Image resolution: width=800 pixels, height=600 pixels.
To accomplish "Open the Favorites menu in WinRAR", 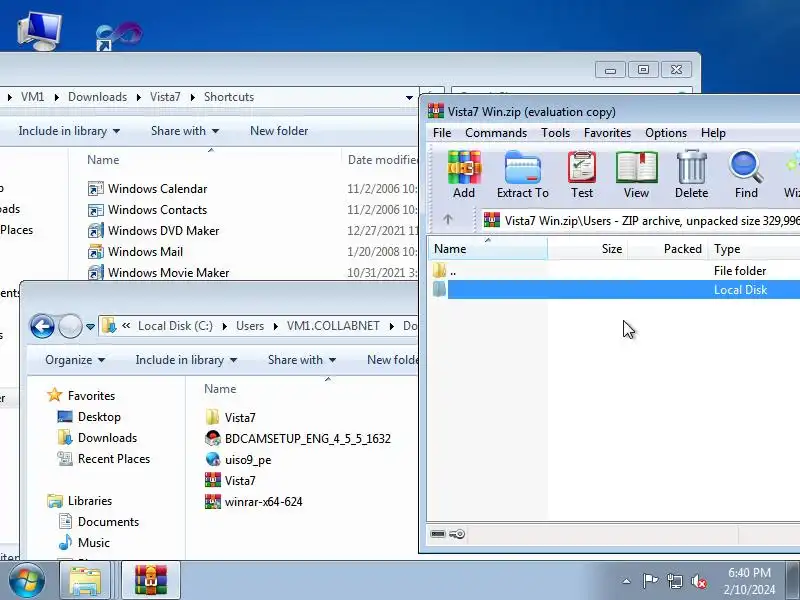I will pos(607,133).
